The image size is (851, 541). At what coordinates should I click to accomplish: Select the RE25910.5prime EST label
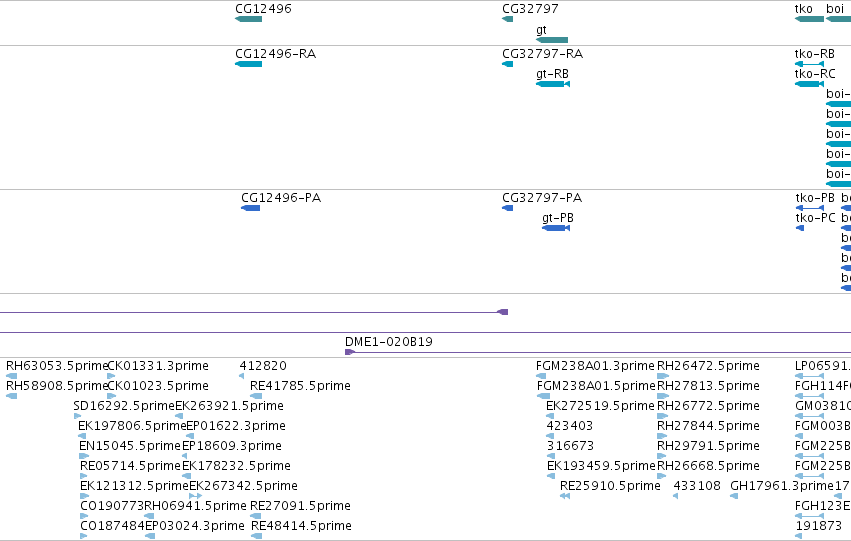(610, 486)
